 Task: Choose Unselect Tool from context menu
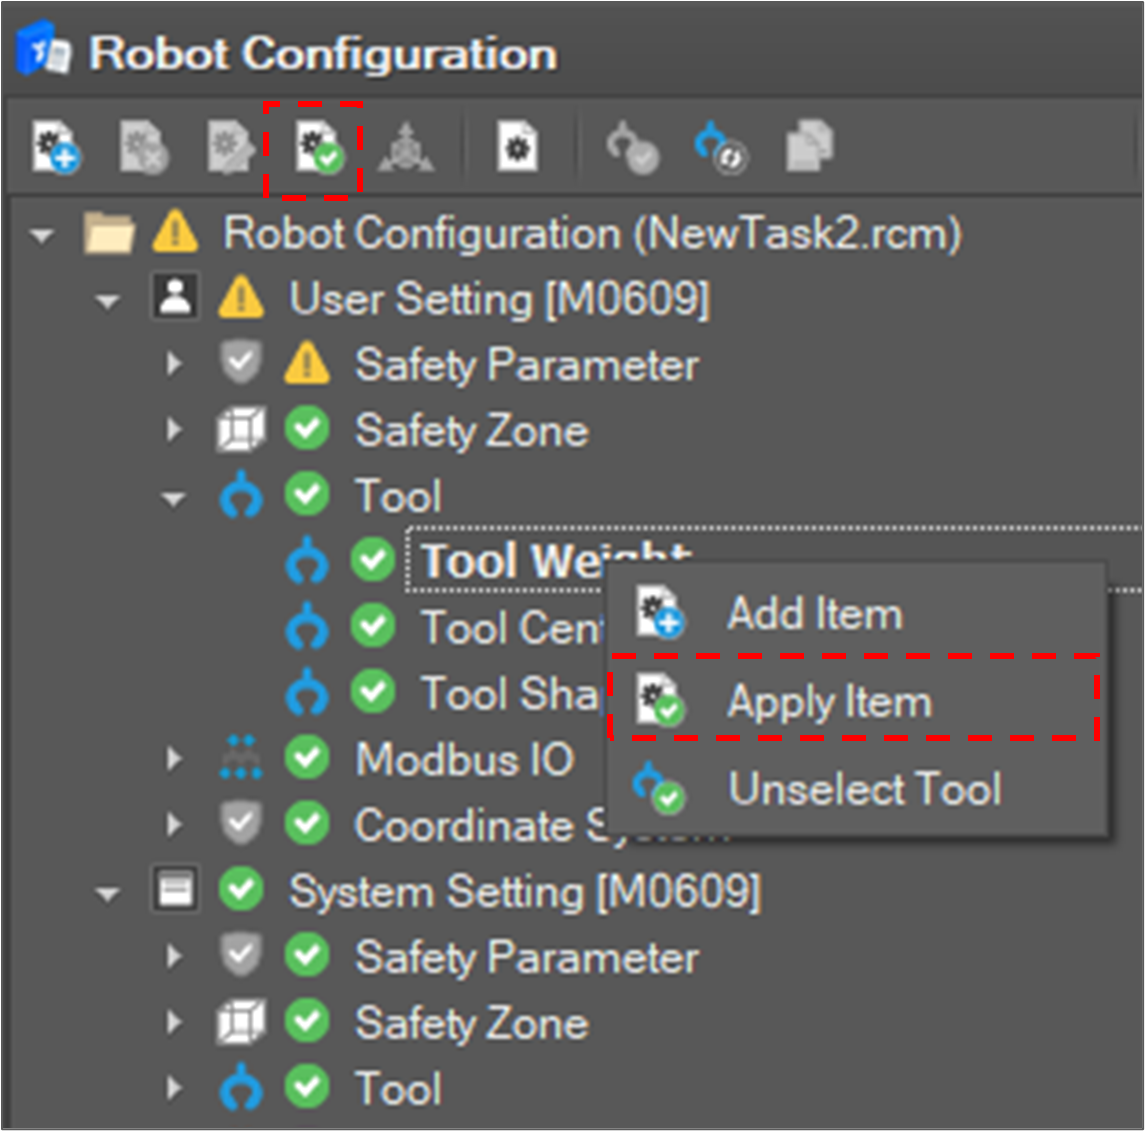pyautogui.click(x=864, y=789)
